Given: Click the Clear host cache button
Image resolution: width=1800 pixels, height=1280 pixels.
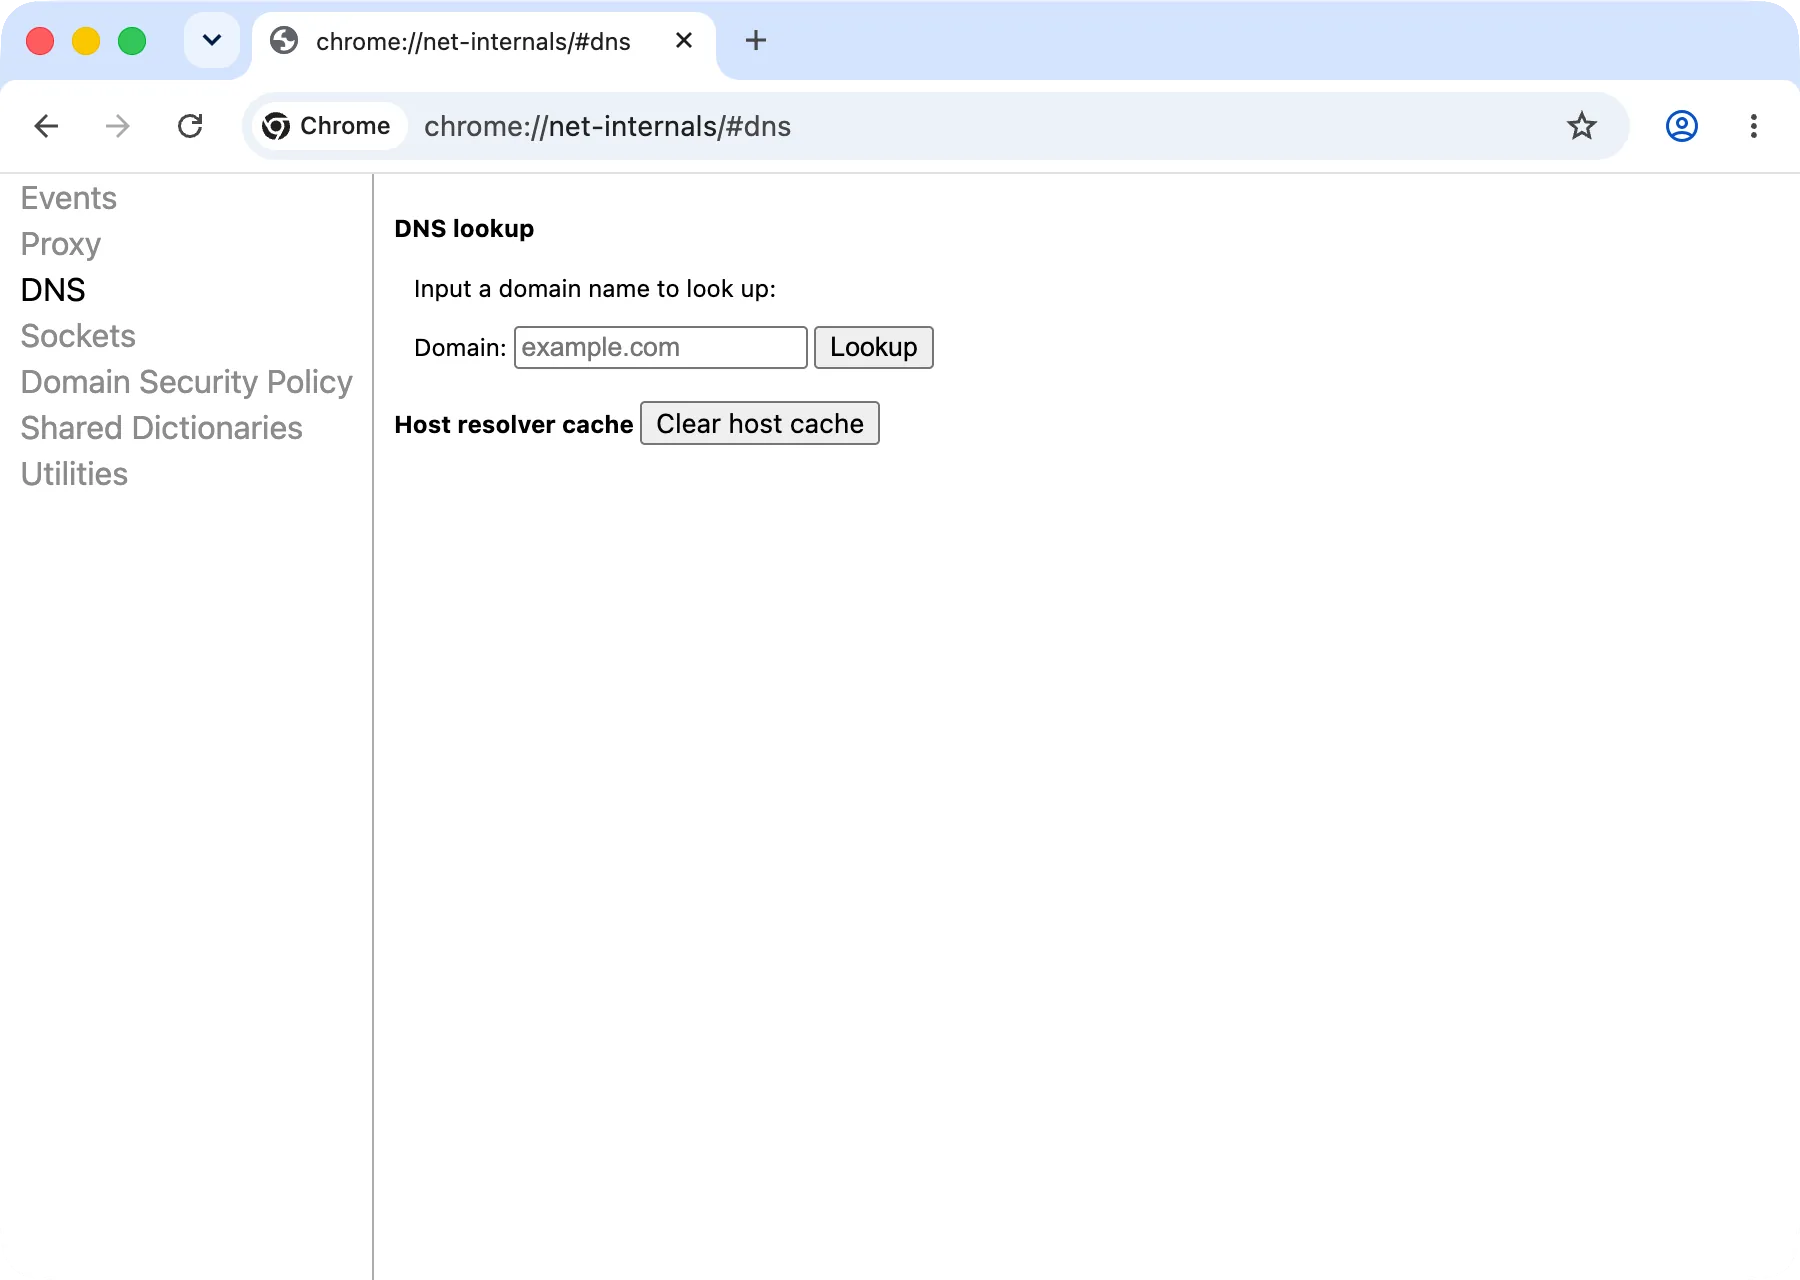Looking at the screenshot, I should point(760,423).
